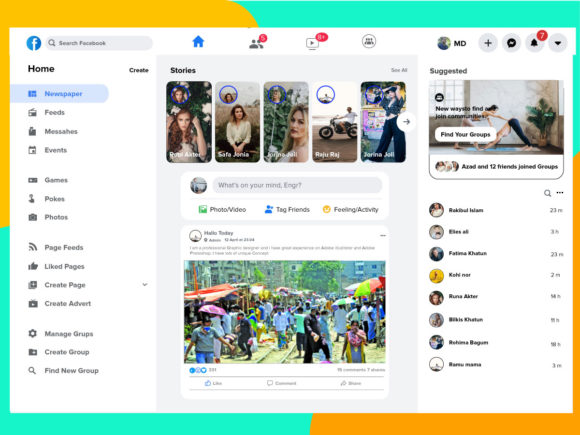Image resolution: width=580 pixels, height=435 pixels.
Task: Click Azad and 12 friends joined Groups
Action: 496,166
